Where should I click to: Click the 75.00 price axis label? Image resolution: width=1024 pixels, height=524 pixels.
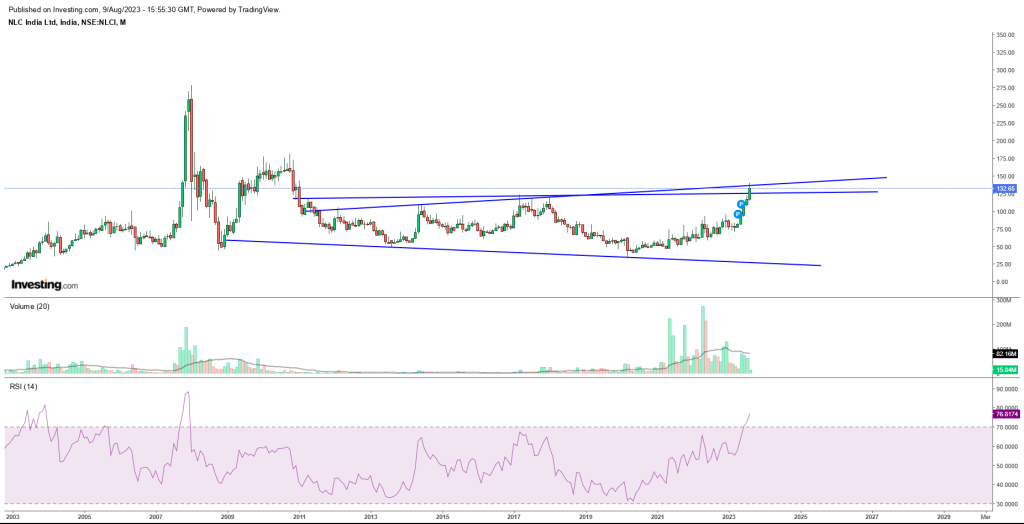click(x=1006, y=230)
